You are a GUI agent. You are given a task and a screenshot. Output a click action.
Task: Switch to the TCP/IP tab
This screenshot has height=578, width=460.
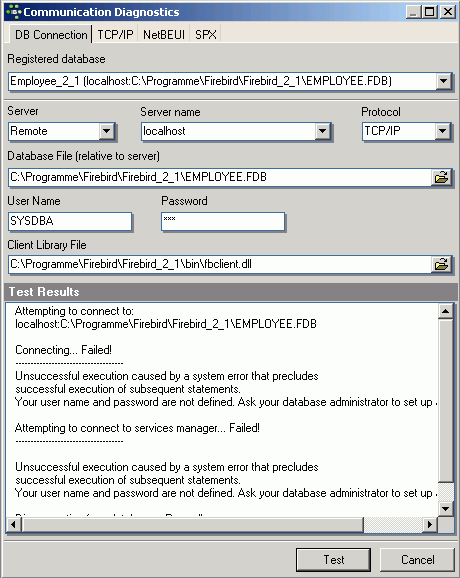pos(115,35)
